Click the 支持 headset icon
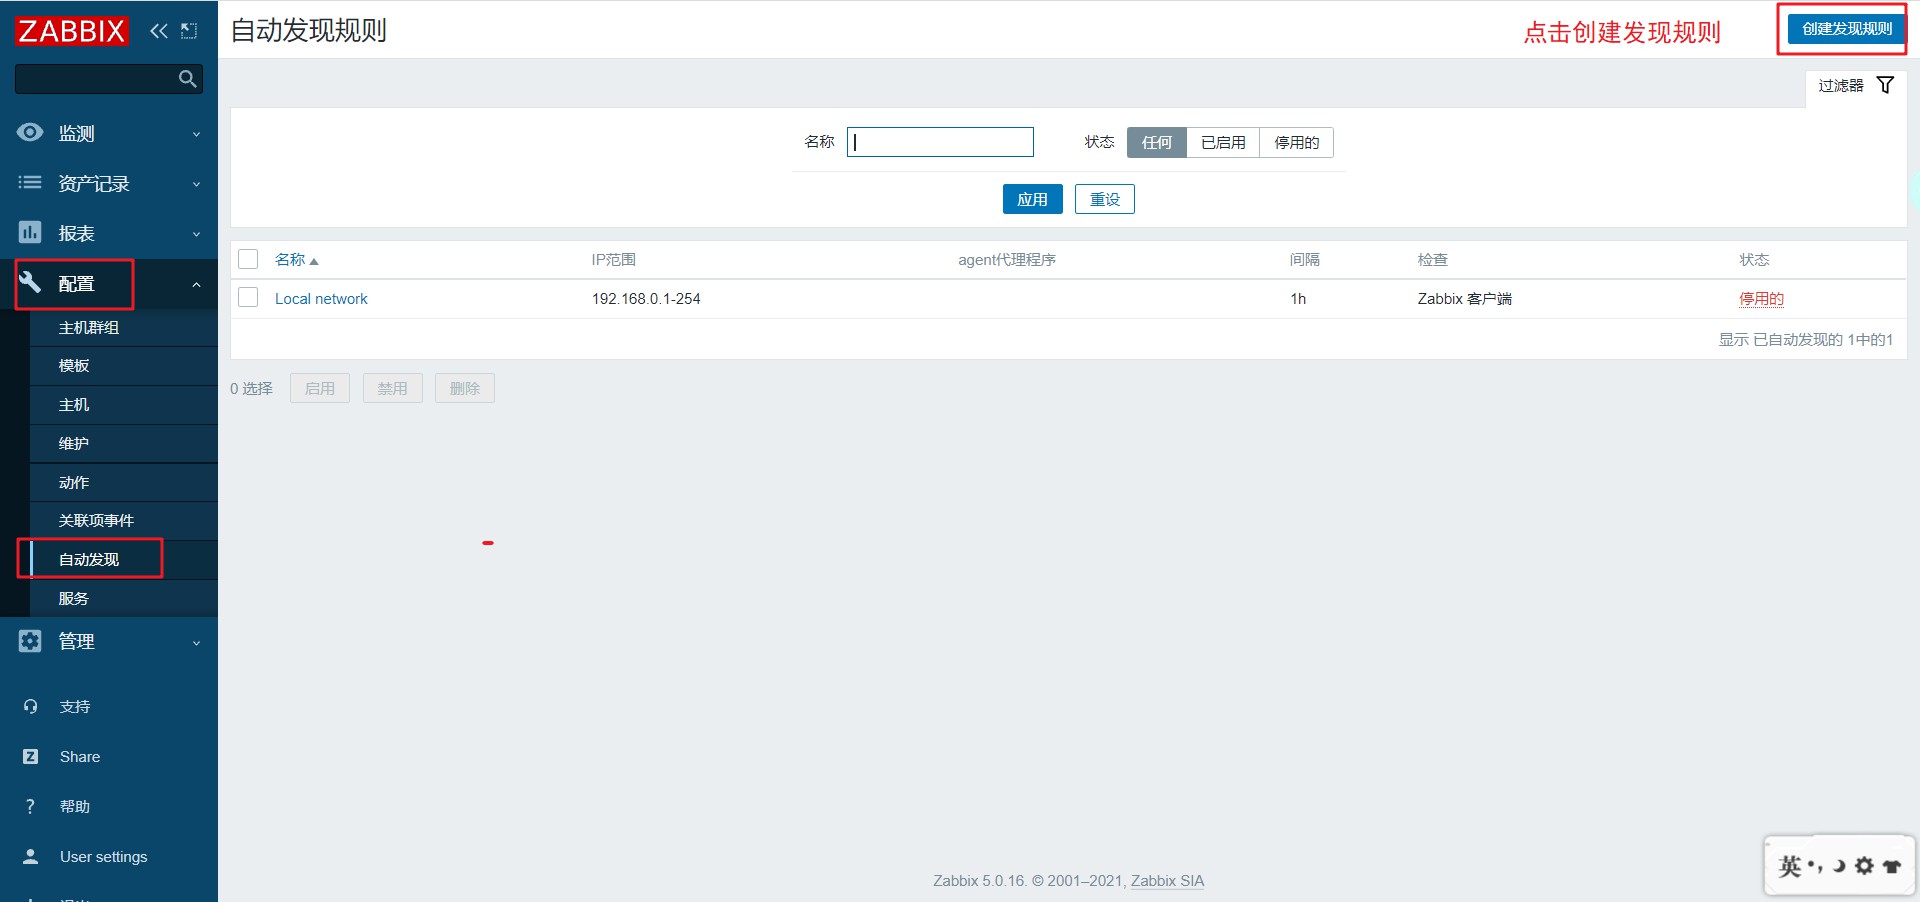 coord(30,707)
